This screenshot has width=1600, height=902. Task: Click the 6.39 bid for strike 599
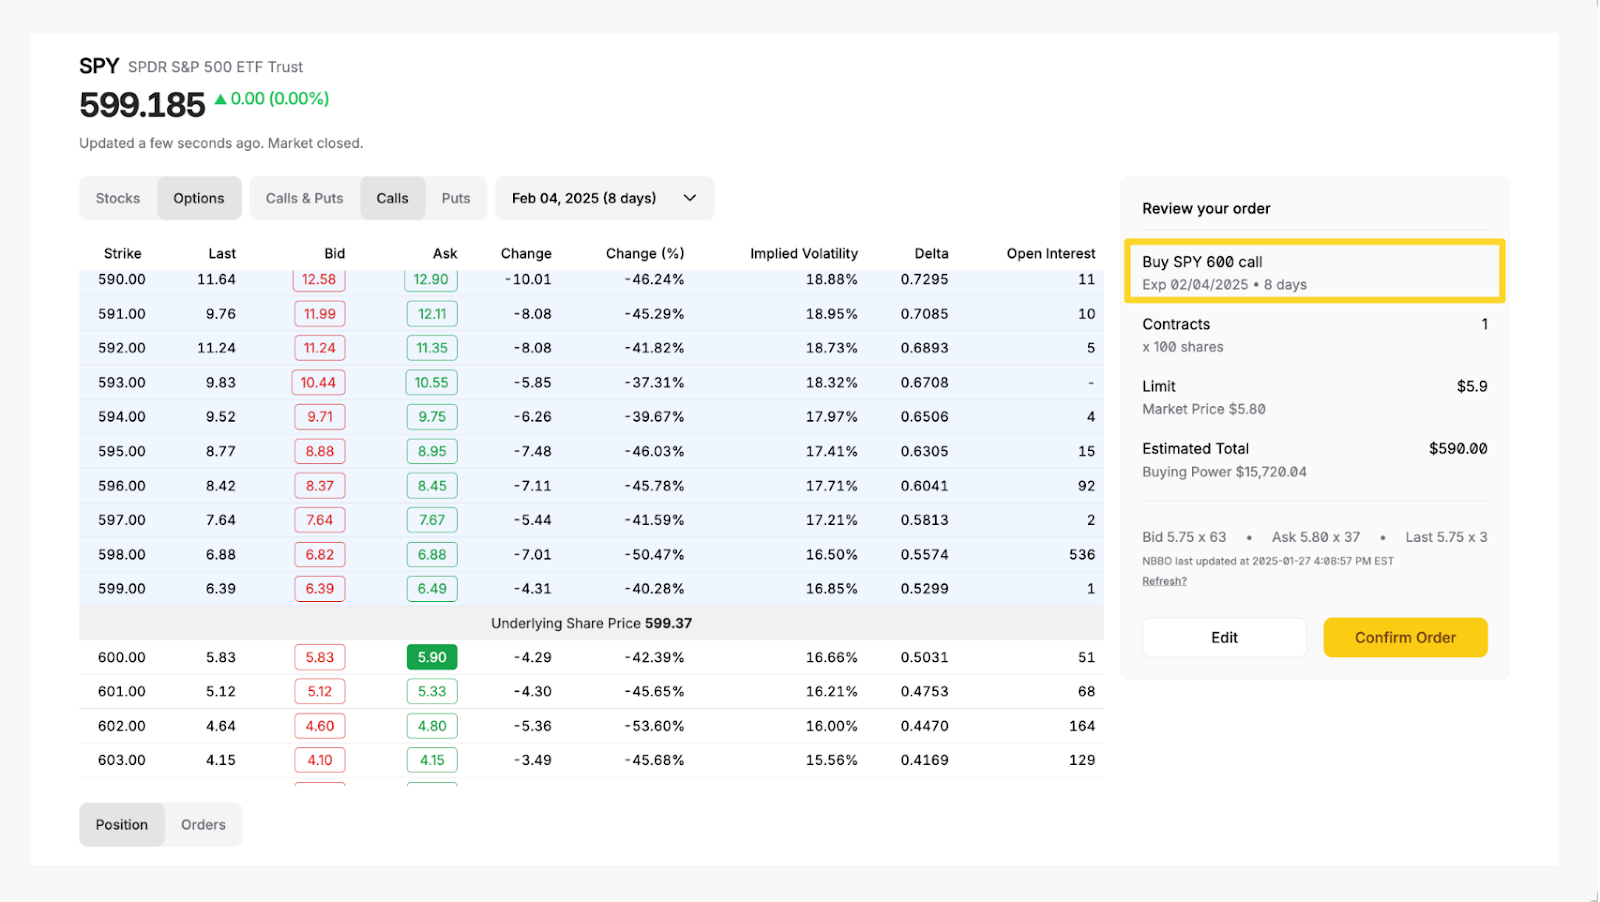click(320, 589)
